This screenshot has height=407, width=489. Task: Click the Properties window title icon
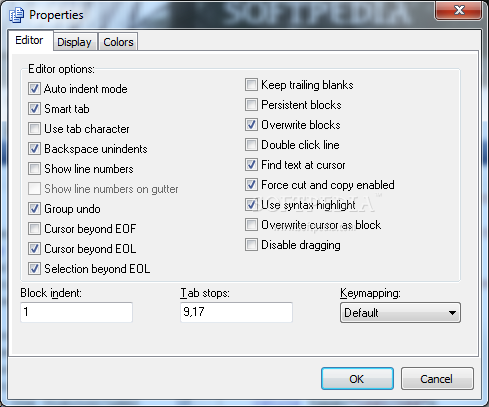pyautogui.click(x=16, y=15)
